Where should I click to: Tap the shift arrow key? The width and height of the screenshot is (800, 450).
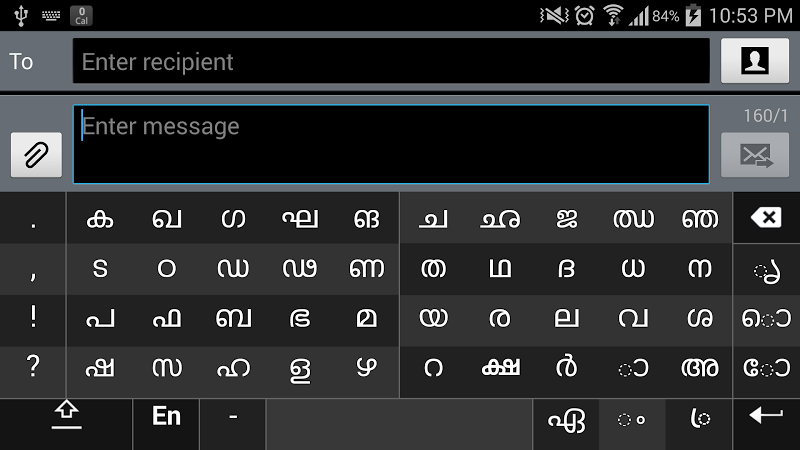[x=66, y=416]
